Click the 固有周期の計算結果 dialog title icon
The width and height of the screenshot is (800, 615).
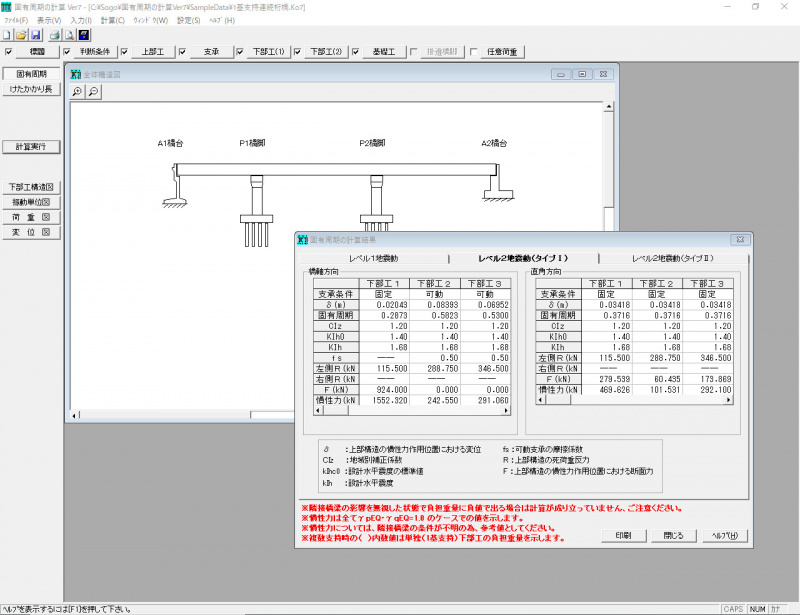(303, 240)
